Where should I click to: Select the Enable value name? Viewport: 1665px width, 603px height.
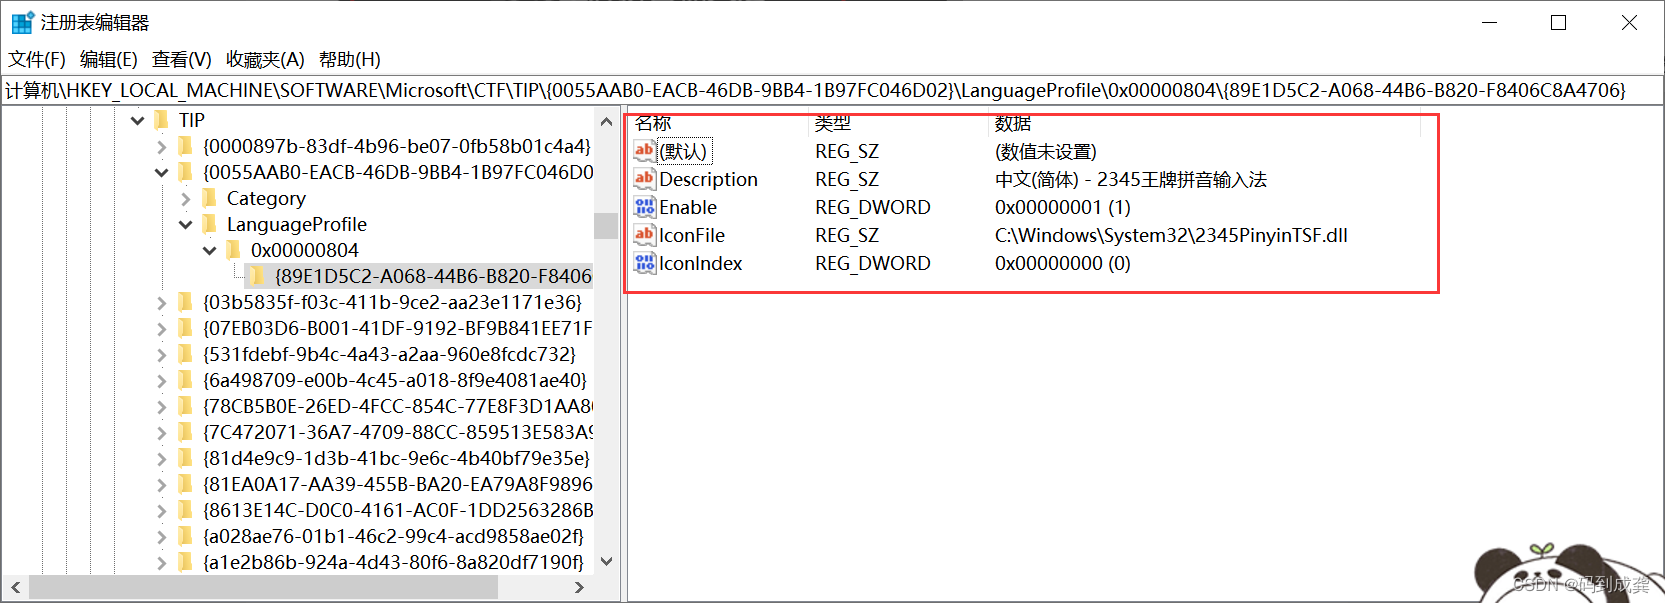688,207
